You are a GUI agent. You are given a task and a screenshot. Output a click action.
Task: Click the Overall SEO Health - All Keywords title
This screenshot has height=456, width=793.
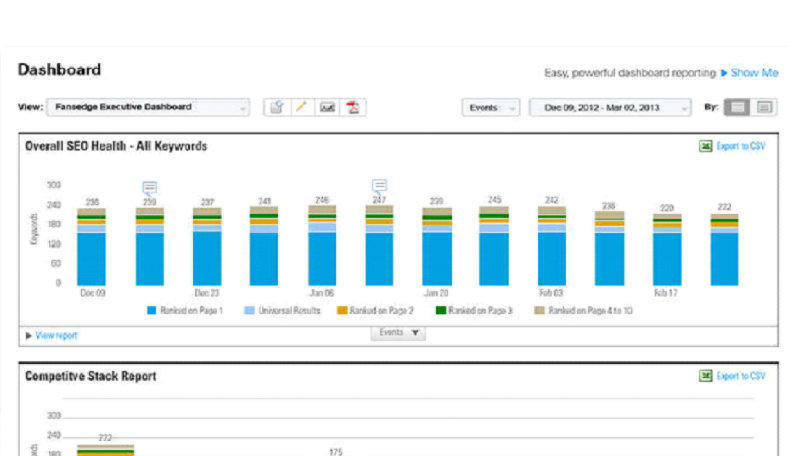[x=116, y=146]
